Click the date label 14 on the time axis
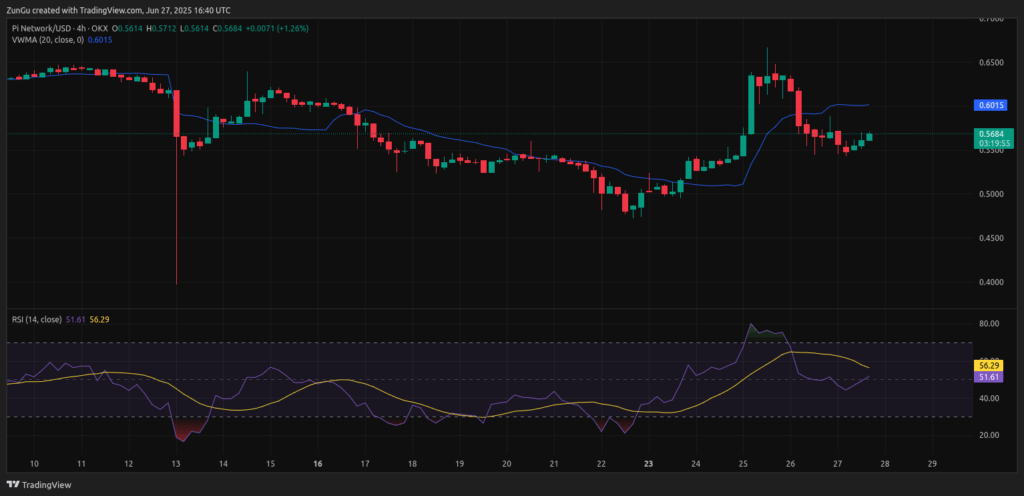Image resolution: width=1024 pixels, height=496 pixels. [223, 463]
